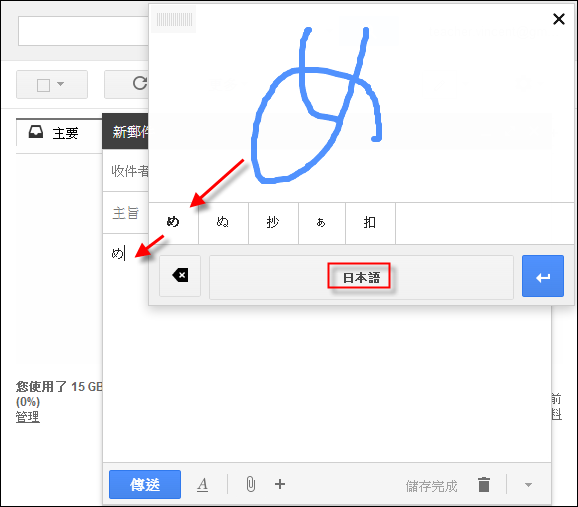The width and height of the screenshot is (578, 507).
Task: Choose the め handwriting candidate
Action: pos(173,222)
